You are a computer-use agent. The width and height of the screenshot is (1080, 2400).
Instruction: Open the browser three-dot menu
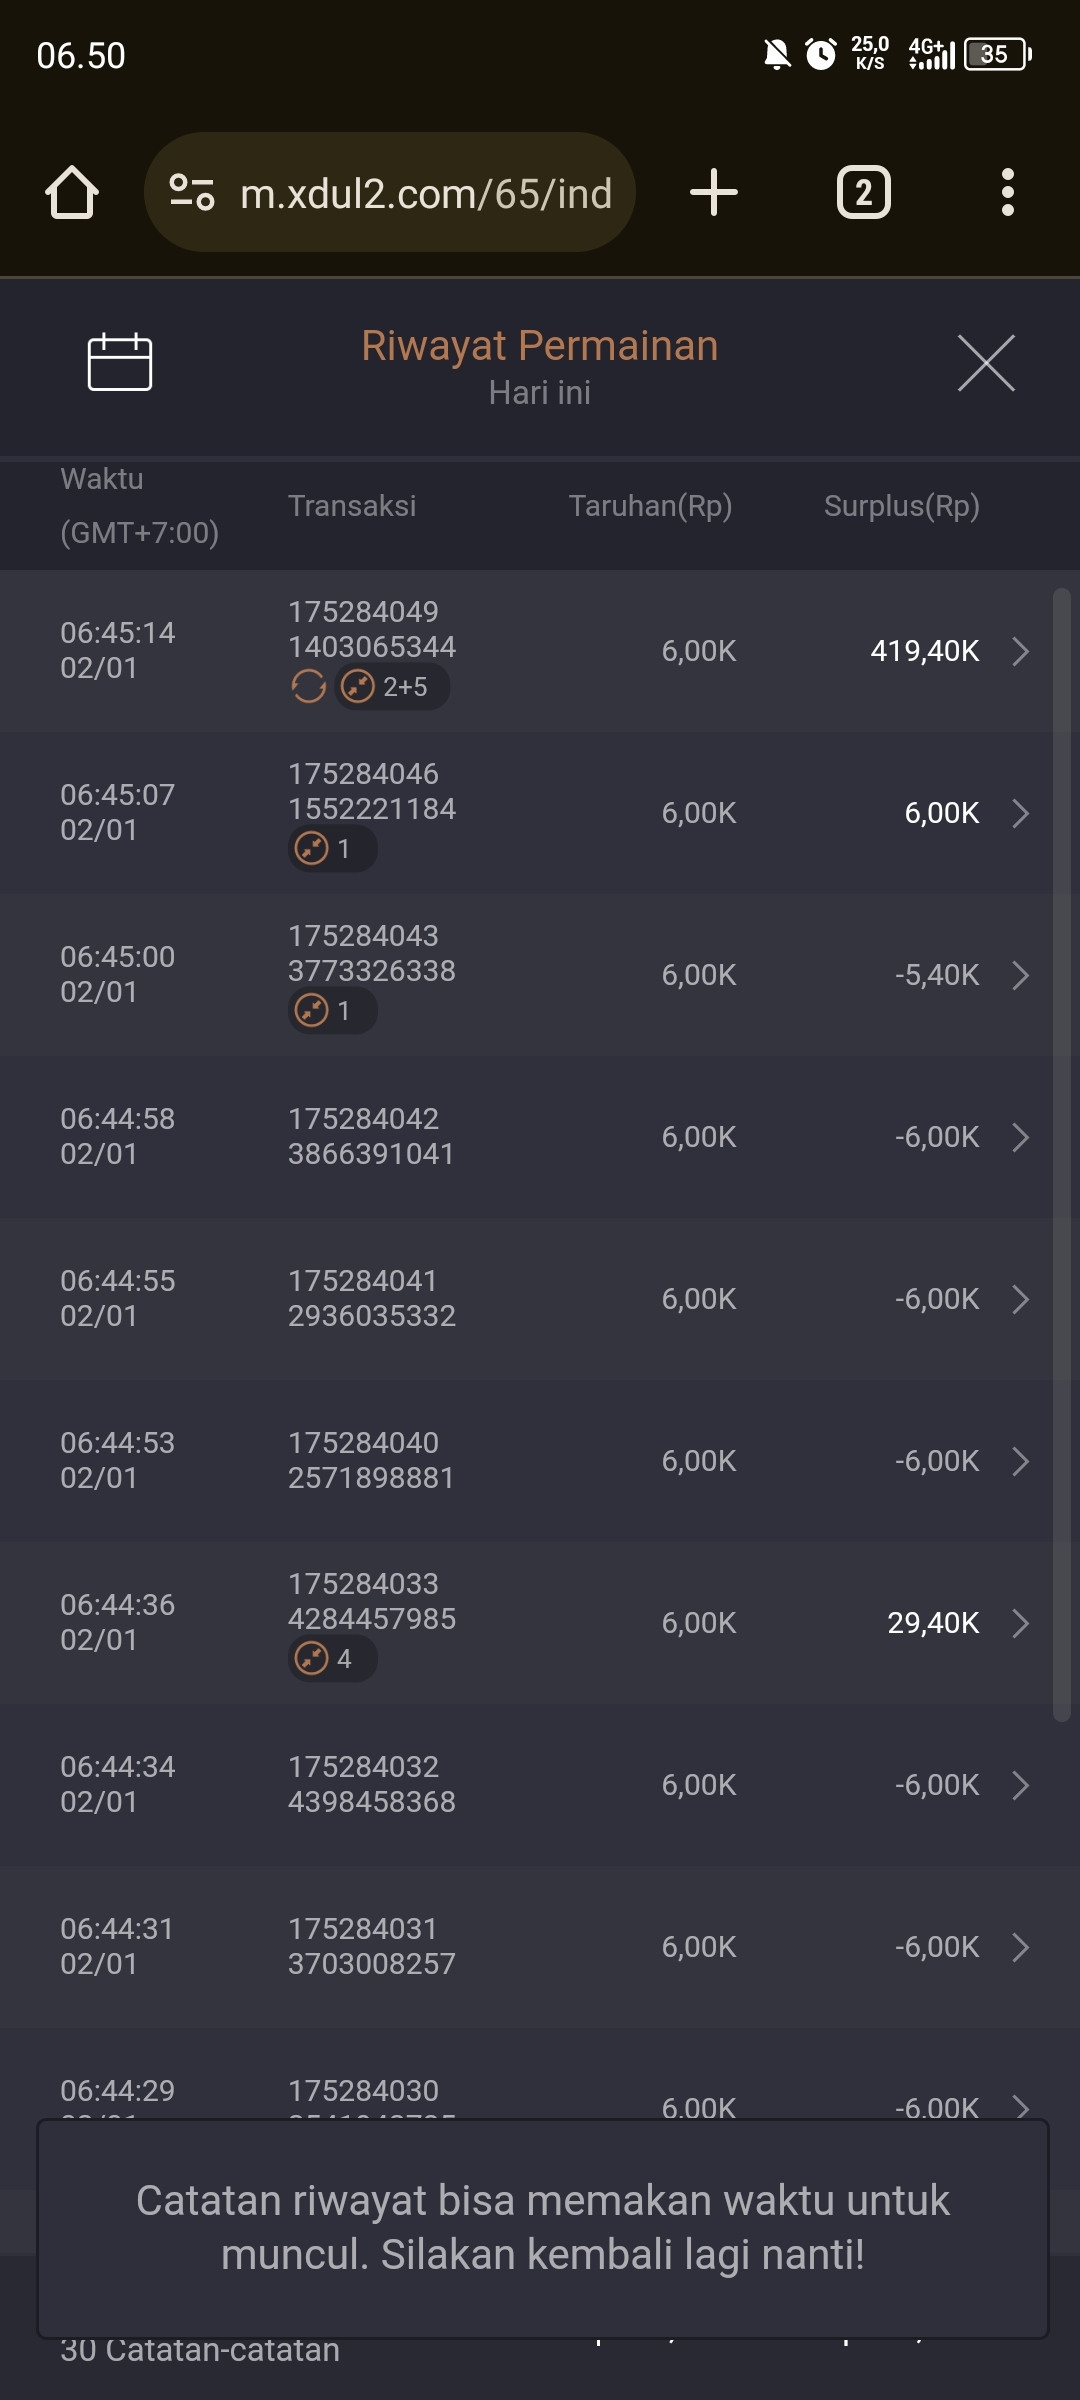pos(1007,192)
